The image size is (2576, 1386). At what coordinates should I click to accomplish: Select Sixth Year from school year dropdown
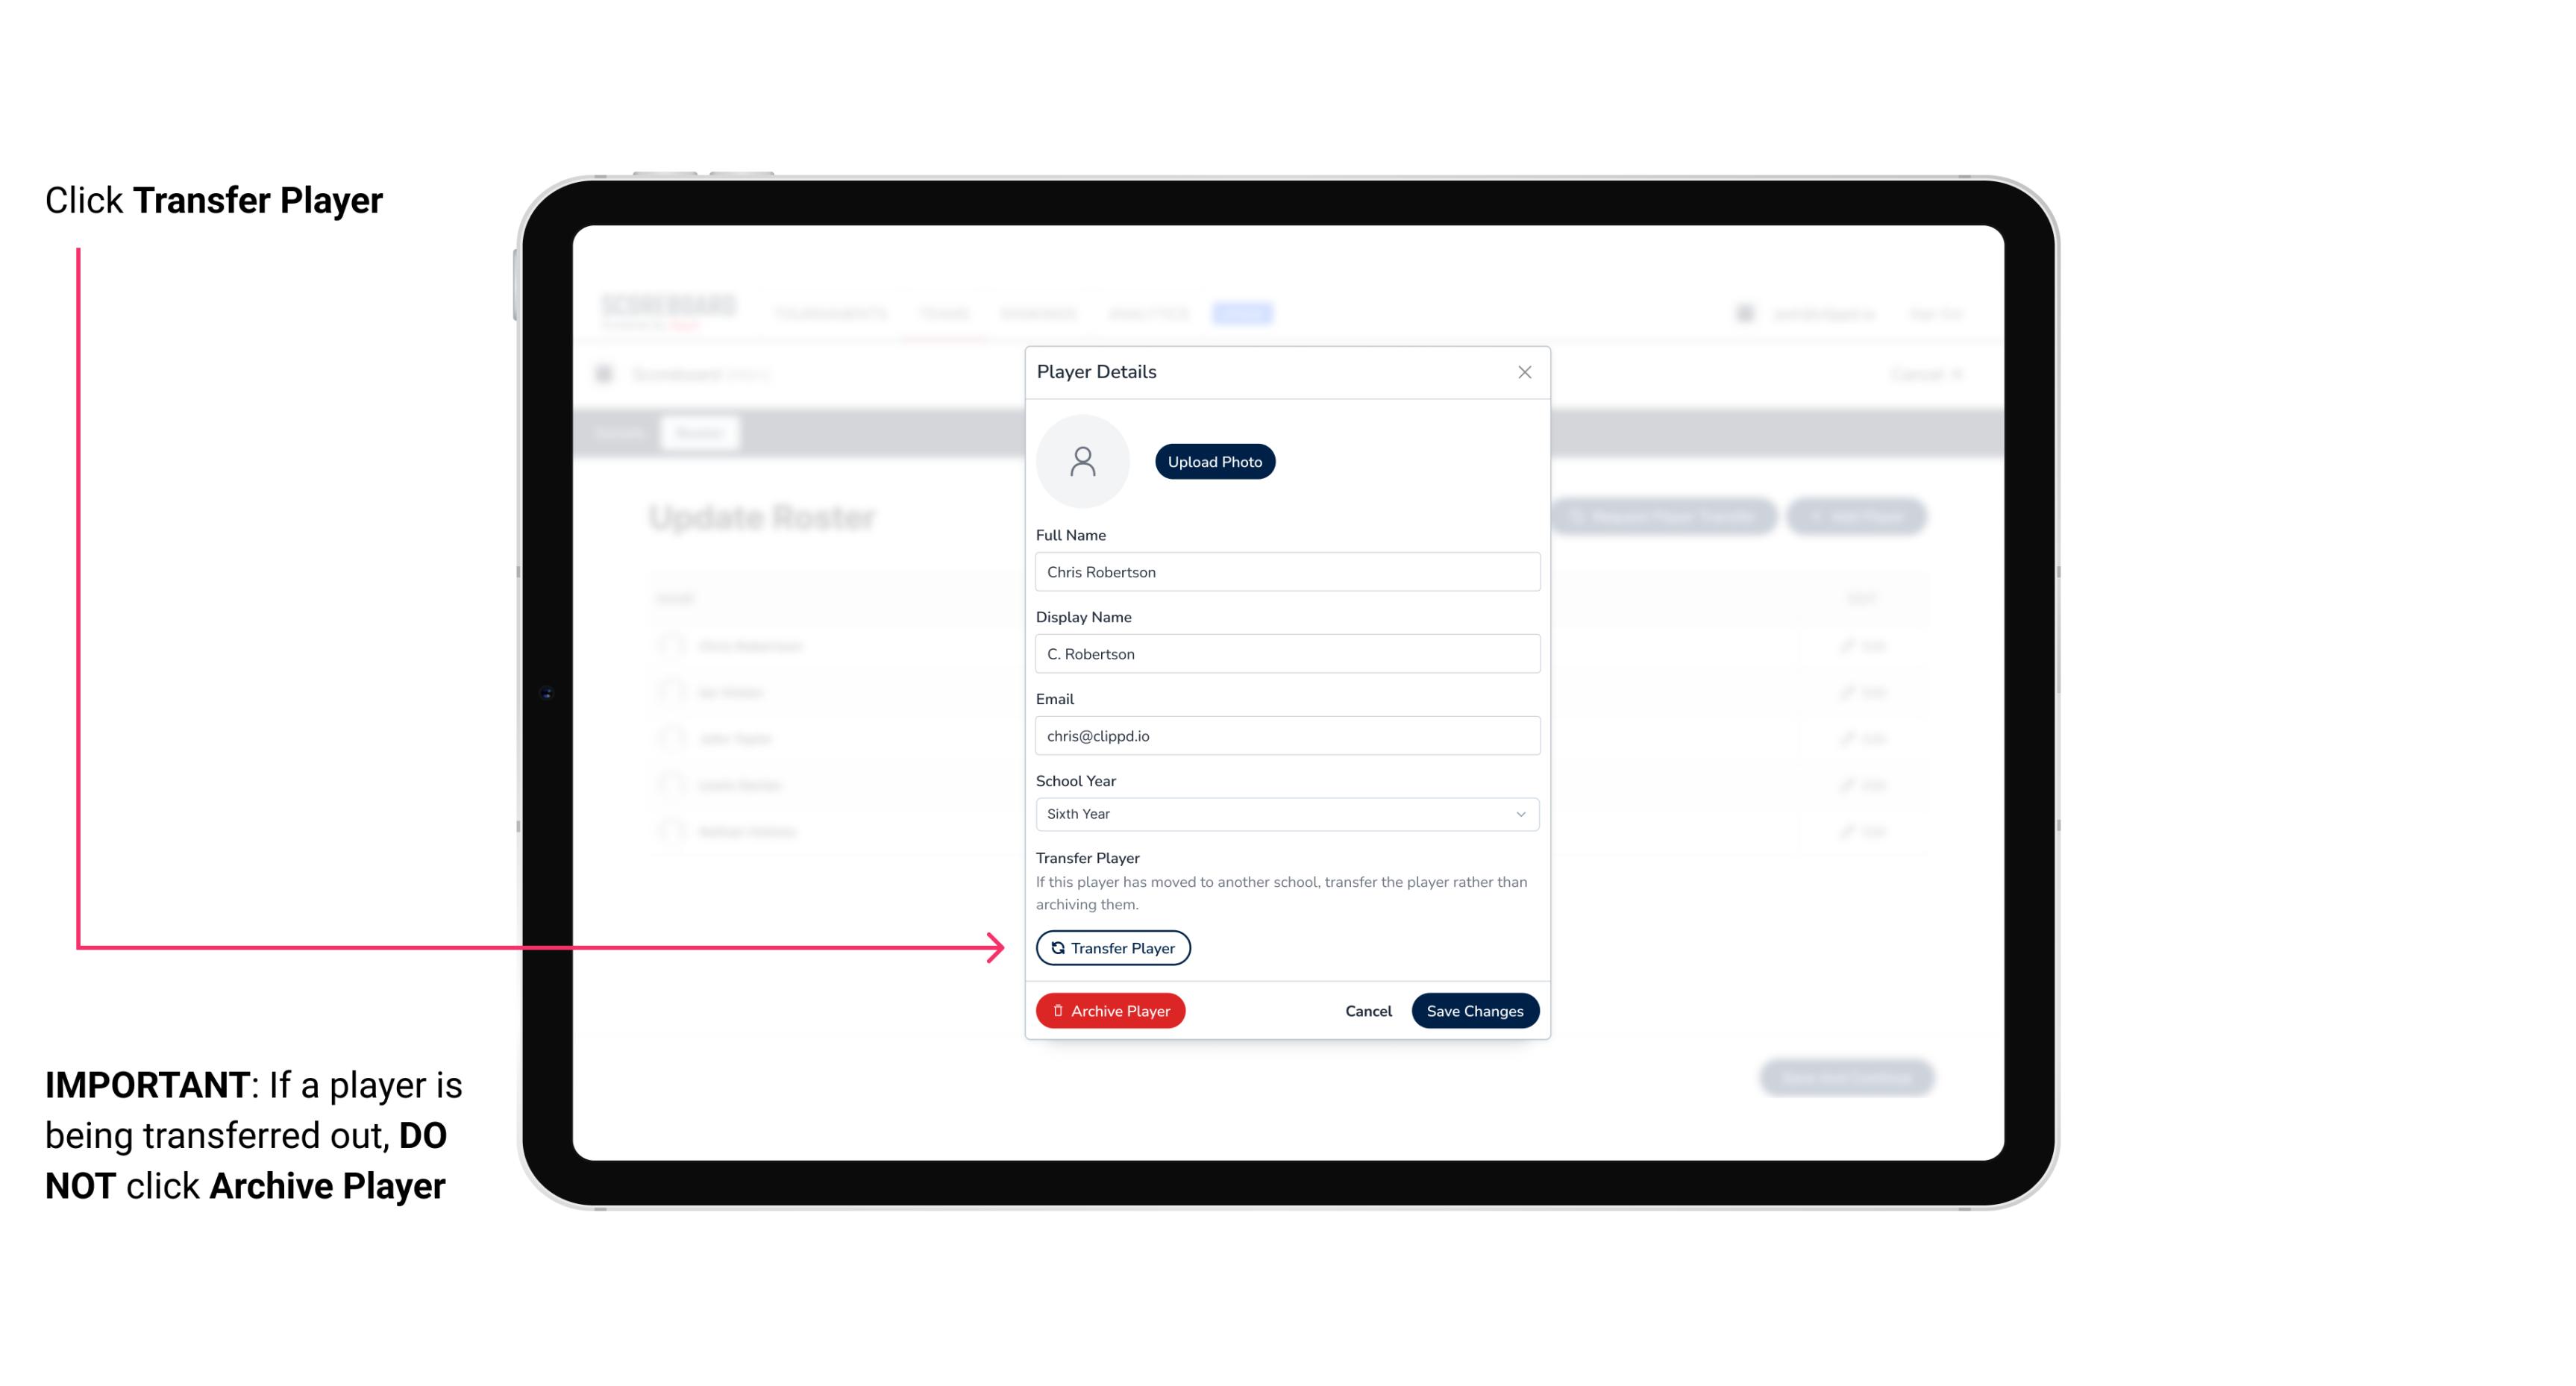[x=1285, y=812]
